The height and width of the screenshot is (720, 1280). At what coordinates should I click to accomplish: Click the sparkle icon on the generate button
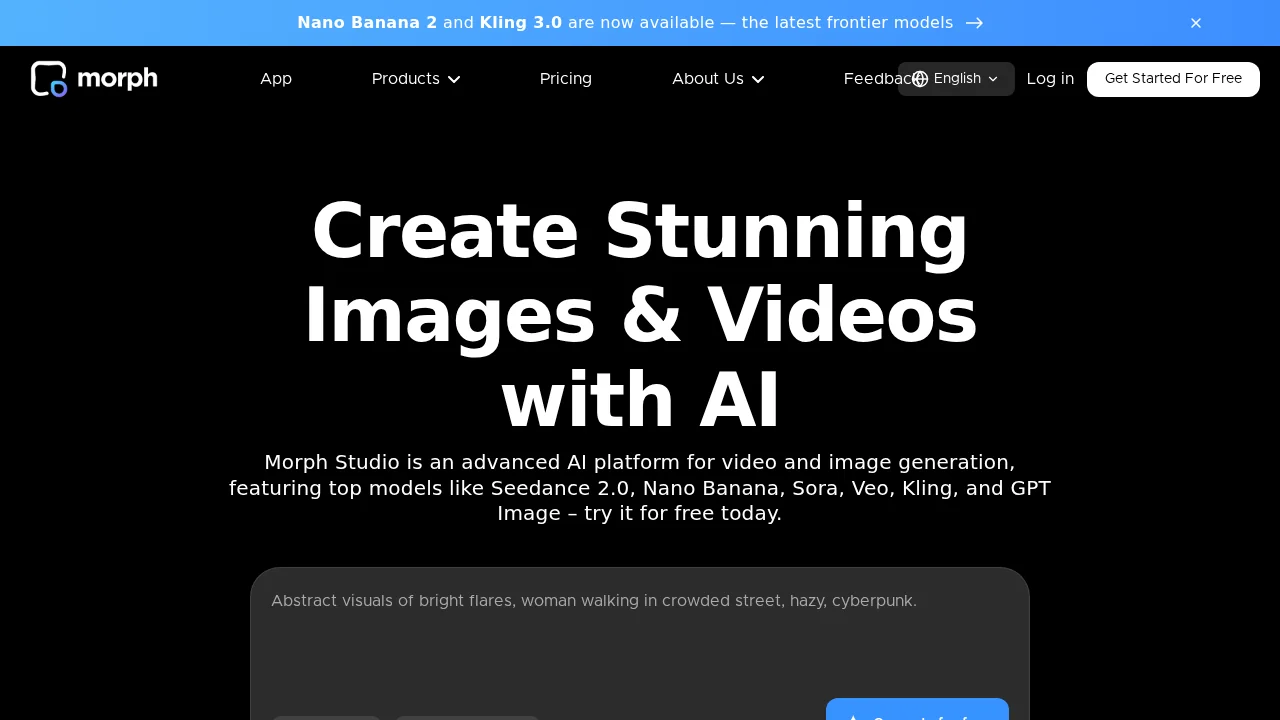[852, 718]
